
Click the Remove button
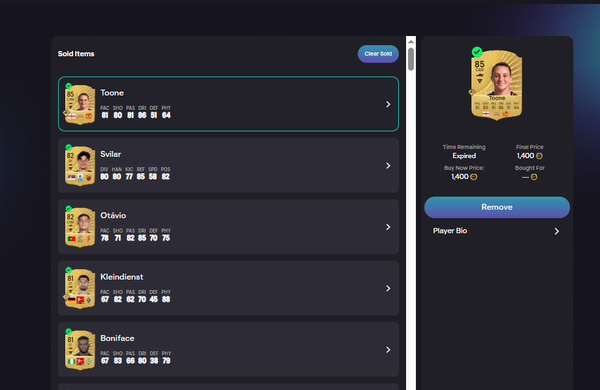[x=497, y=207]
